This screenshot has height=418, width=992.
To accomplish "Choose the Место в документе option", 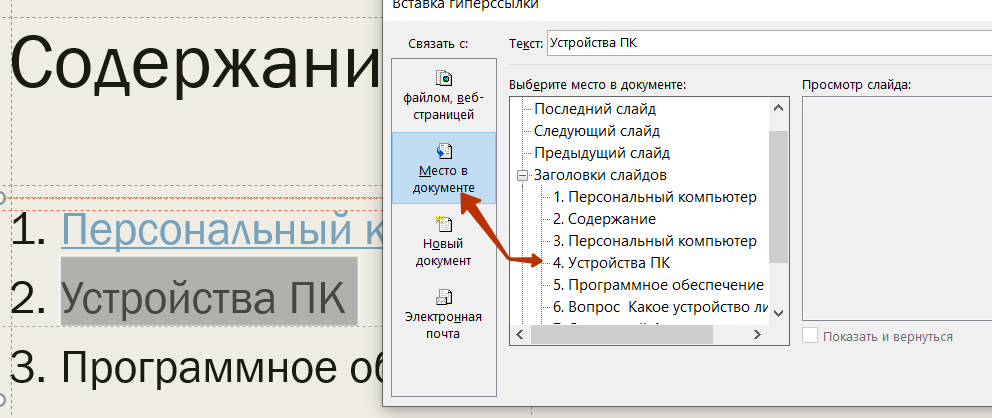I will click(444, 168).
